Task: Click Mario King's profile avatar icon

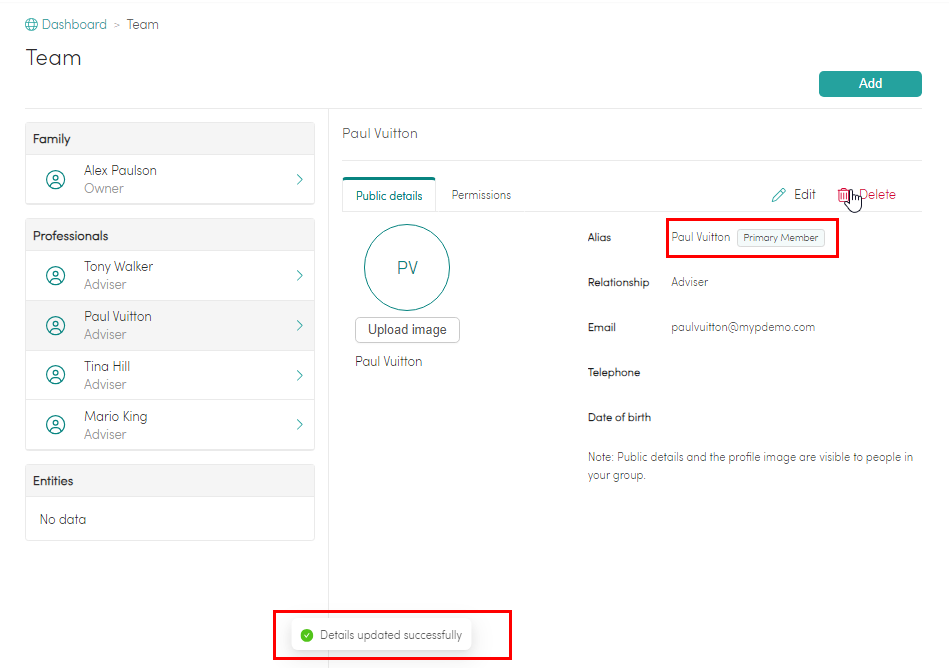Action: click(x=56, y=425)
